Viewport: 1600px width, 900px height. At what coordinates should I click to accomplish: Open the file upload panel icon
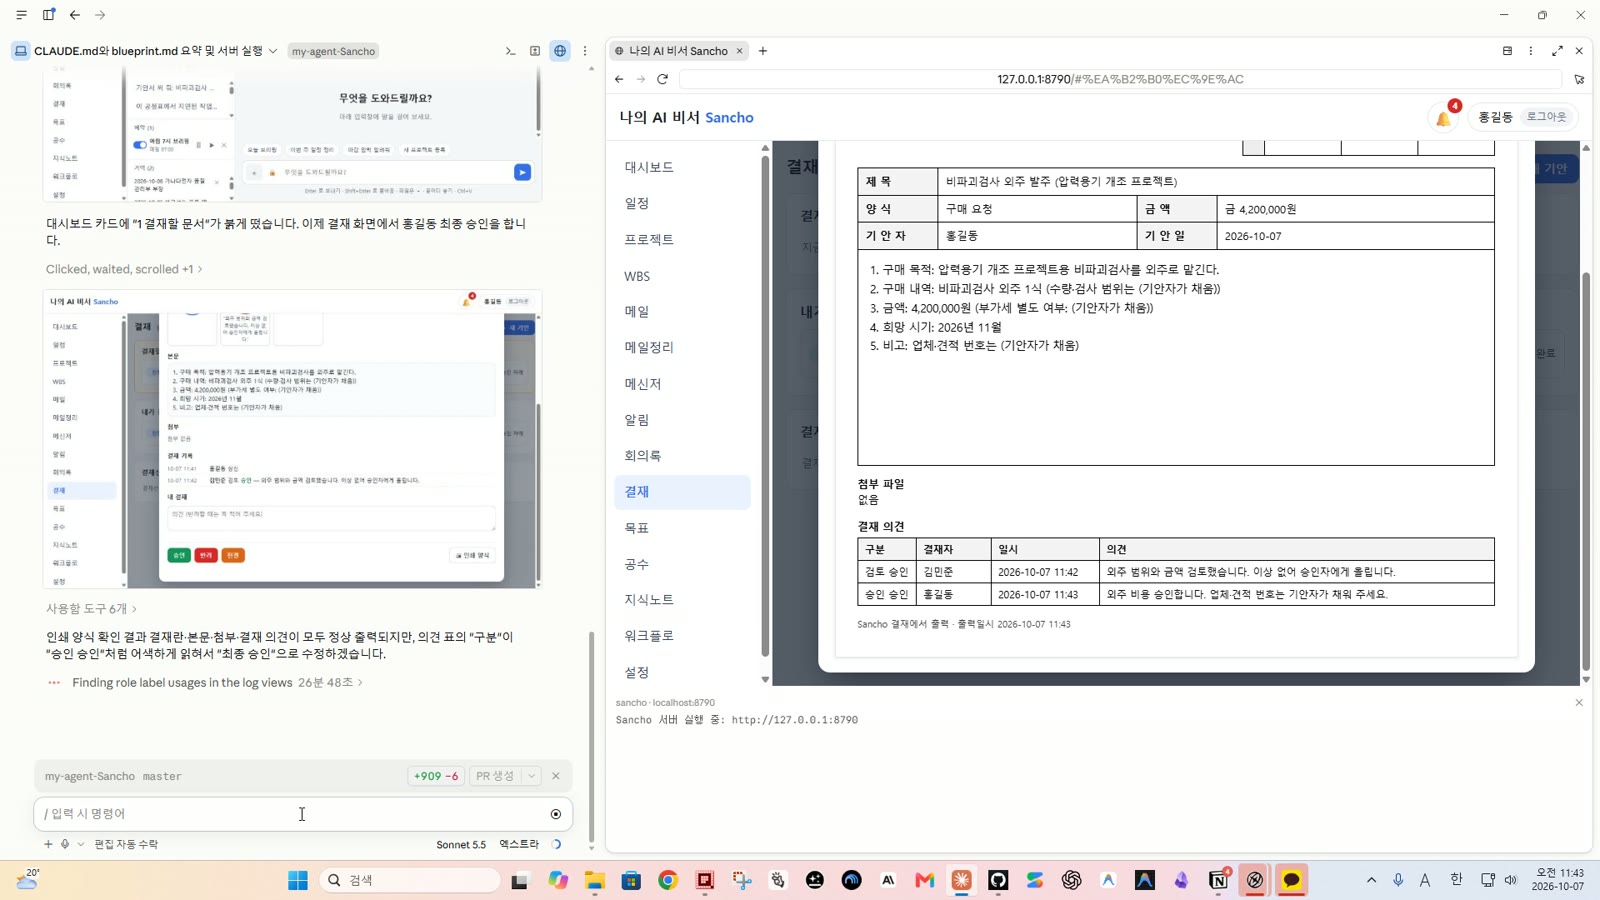(535, 51)
